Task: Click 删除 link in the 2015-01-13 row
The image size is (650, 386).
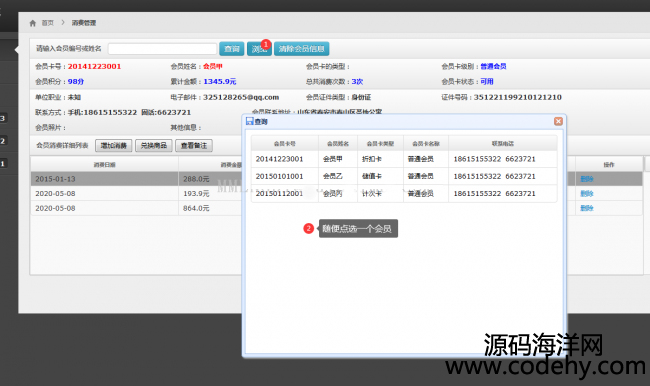Action: tap(587, 179)
